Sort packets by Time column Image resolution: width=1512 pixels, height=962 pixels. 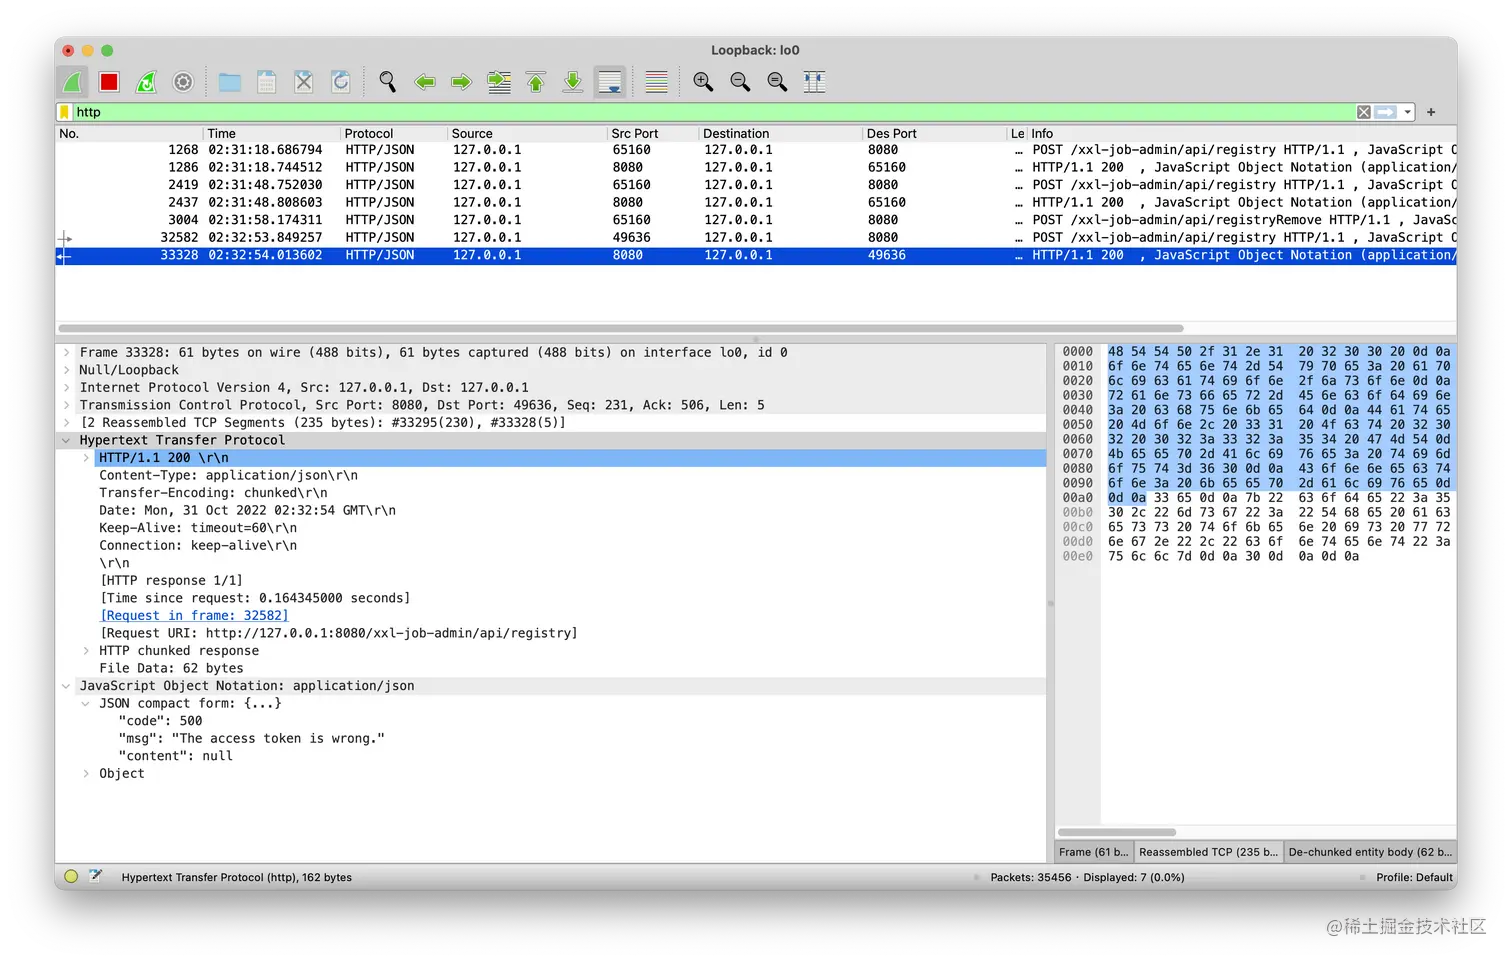point(271,133)
